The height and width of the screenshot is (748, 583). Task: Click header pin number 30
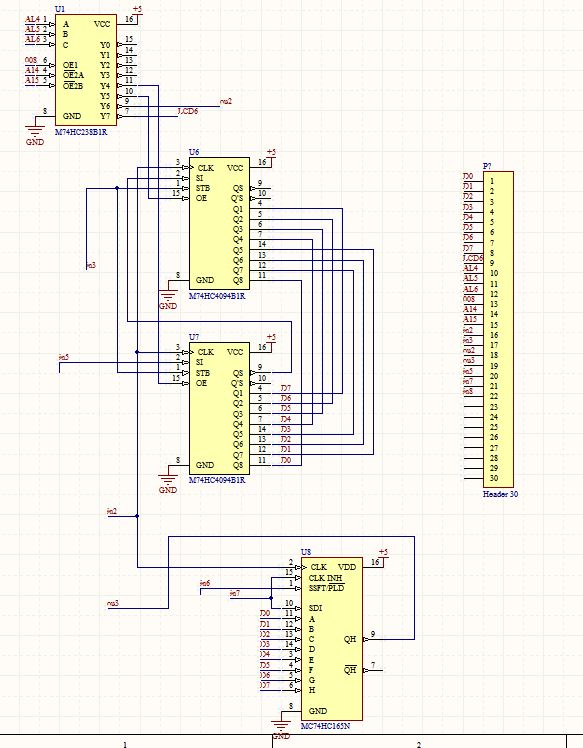494,478
